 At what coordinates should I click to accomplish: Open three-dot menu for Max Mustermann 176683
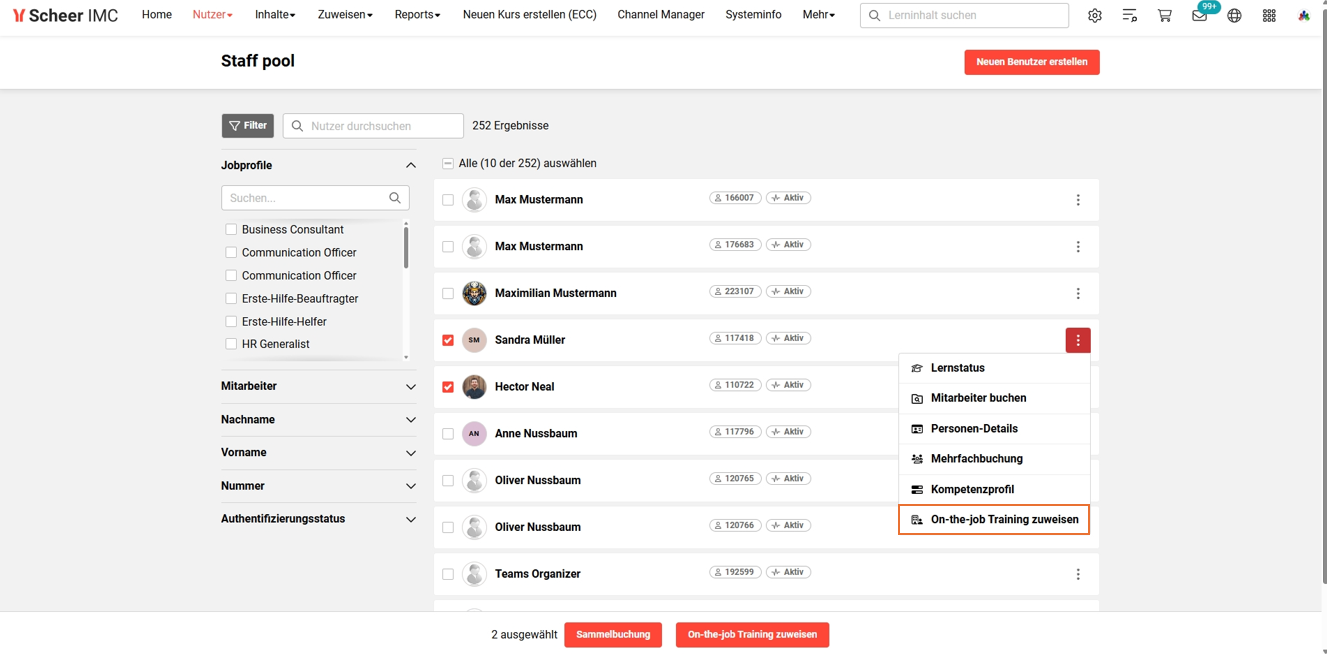(1078, 247)
